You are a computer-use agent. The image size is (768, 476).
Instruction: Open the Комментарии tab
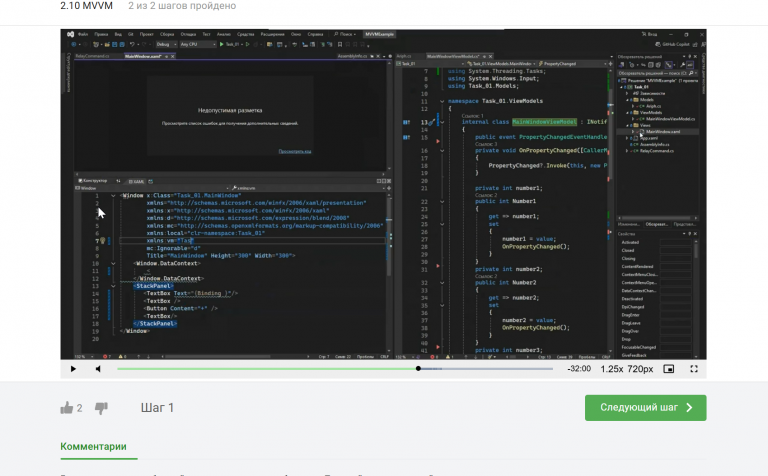[94, 446]
